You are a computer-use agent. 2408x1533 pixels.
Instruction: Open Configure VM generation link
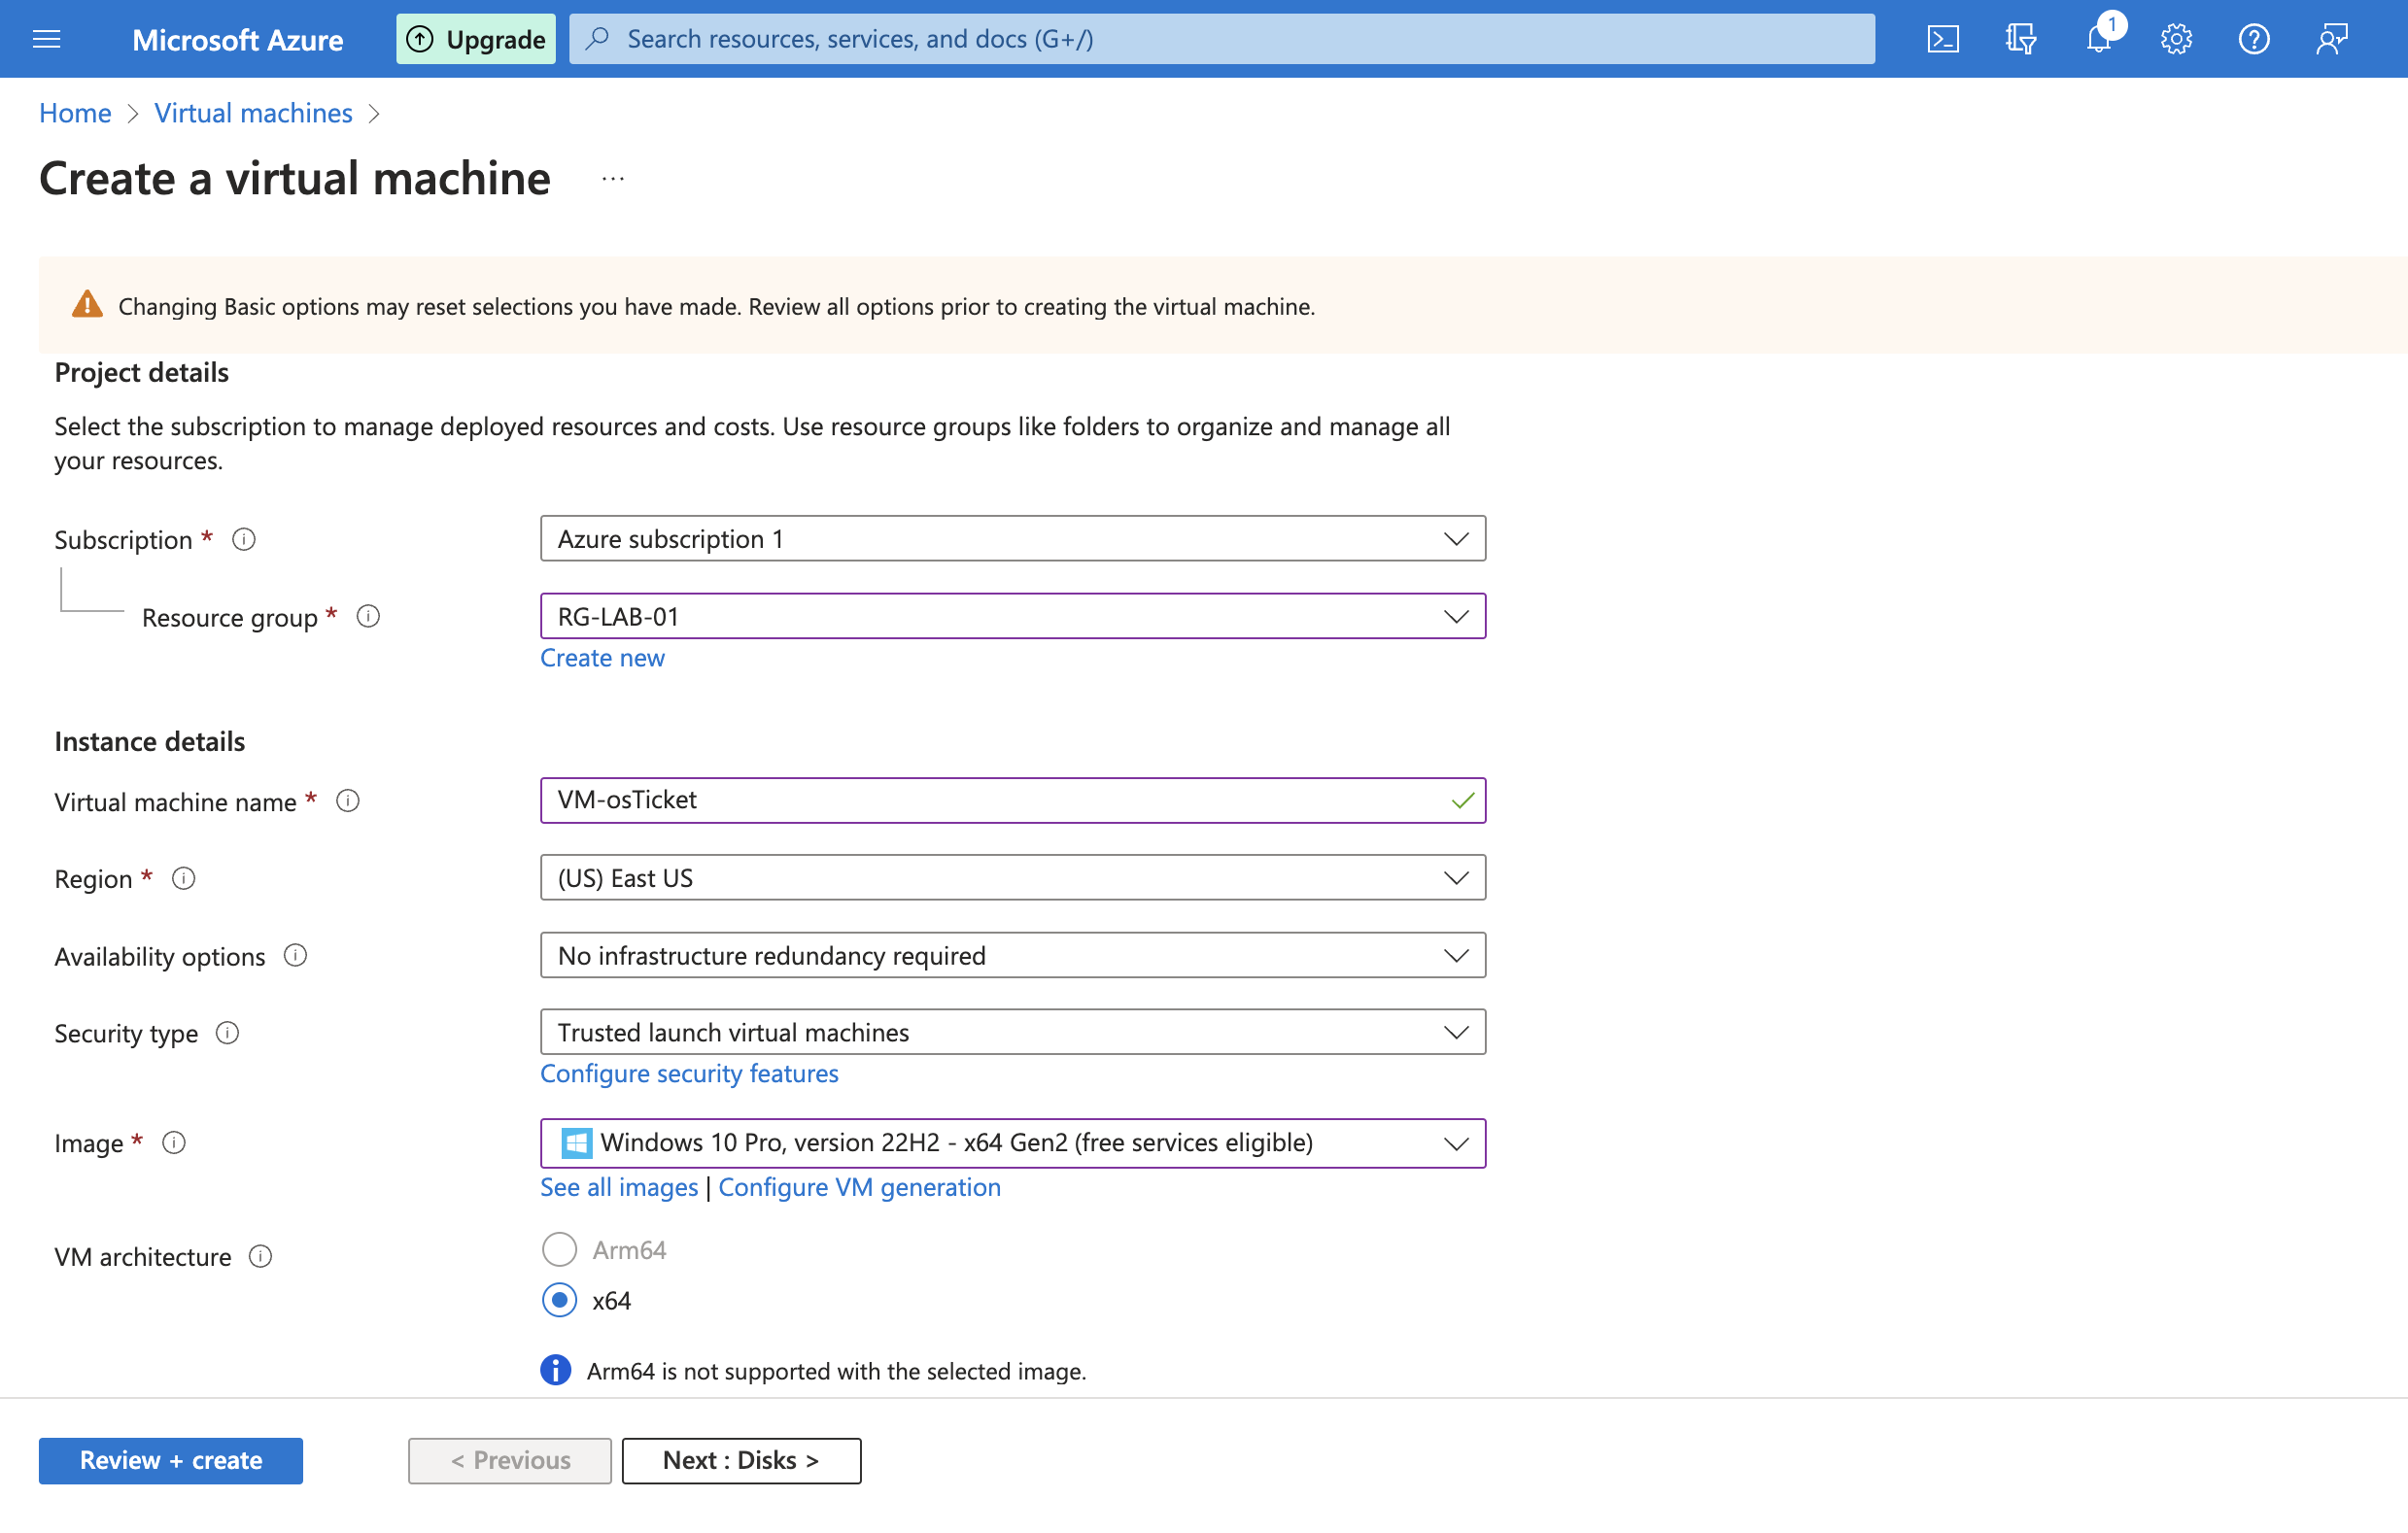(859, 1187)
